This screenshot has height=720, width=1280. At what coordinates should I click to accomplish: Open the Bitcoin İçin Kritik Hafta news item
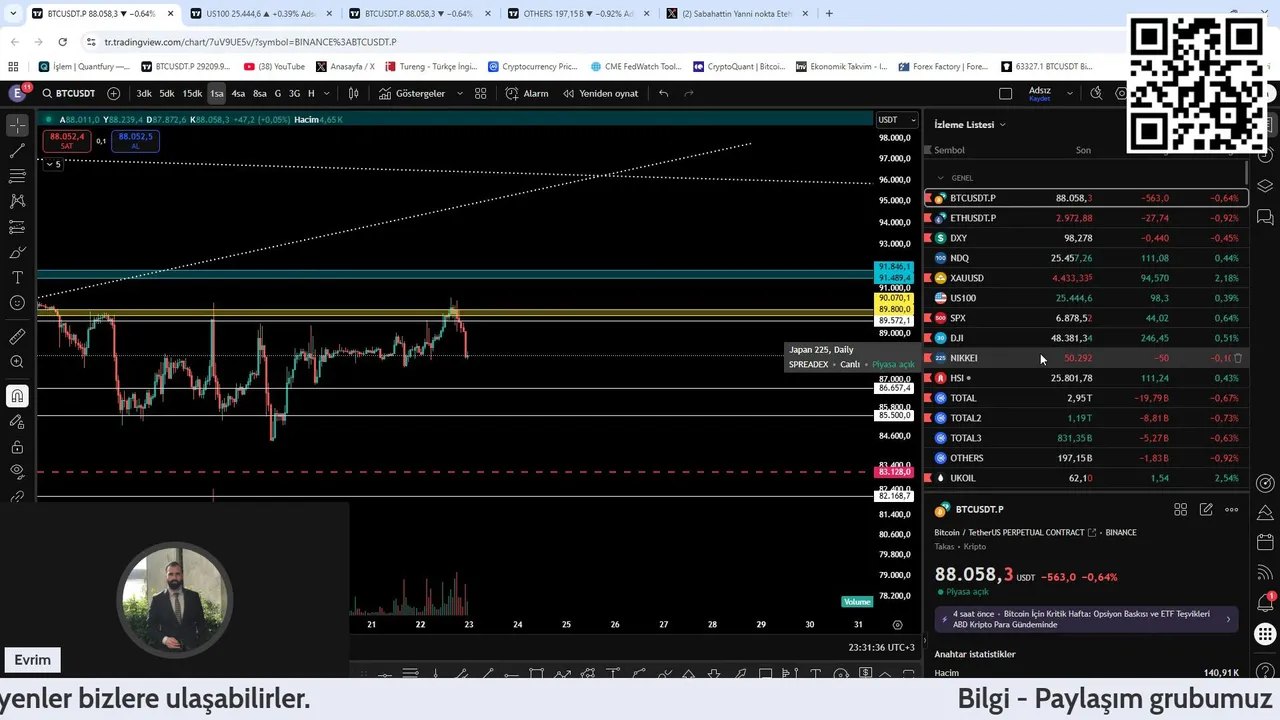point(1087,619)
